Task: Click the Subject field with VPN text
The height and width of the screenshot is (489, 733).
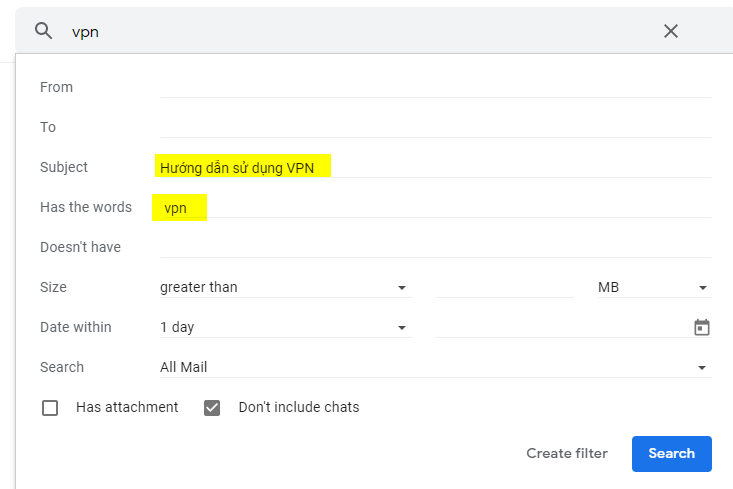Action: [x=435, y=167]
